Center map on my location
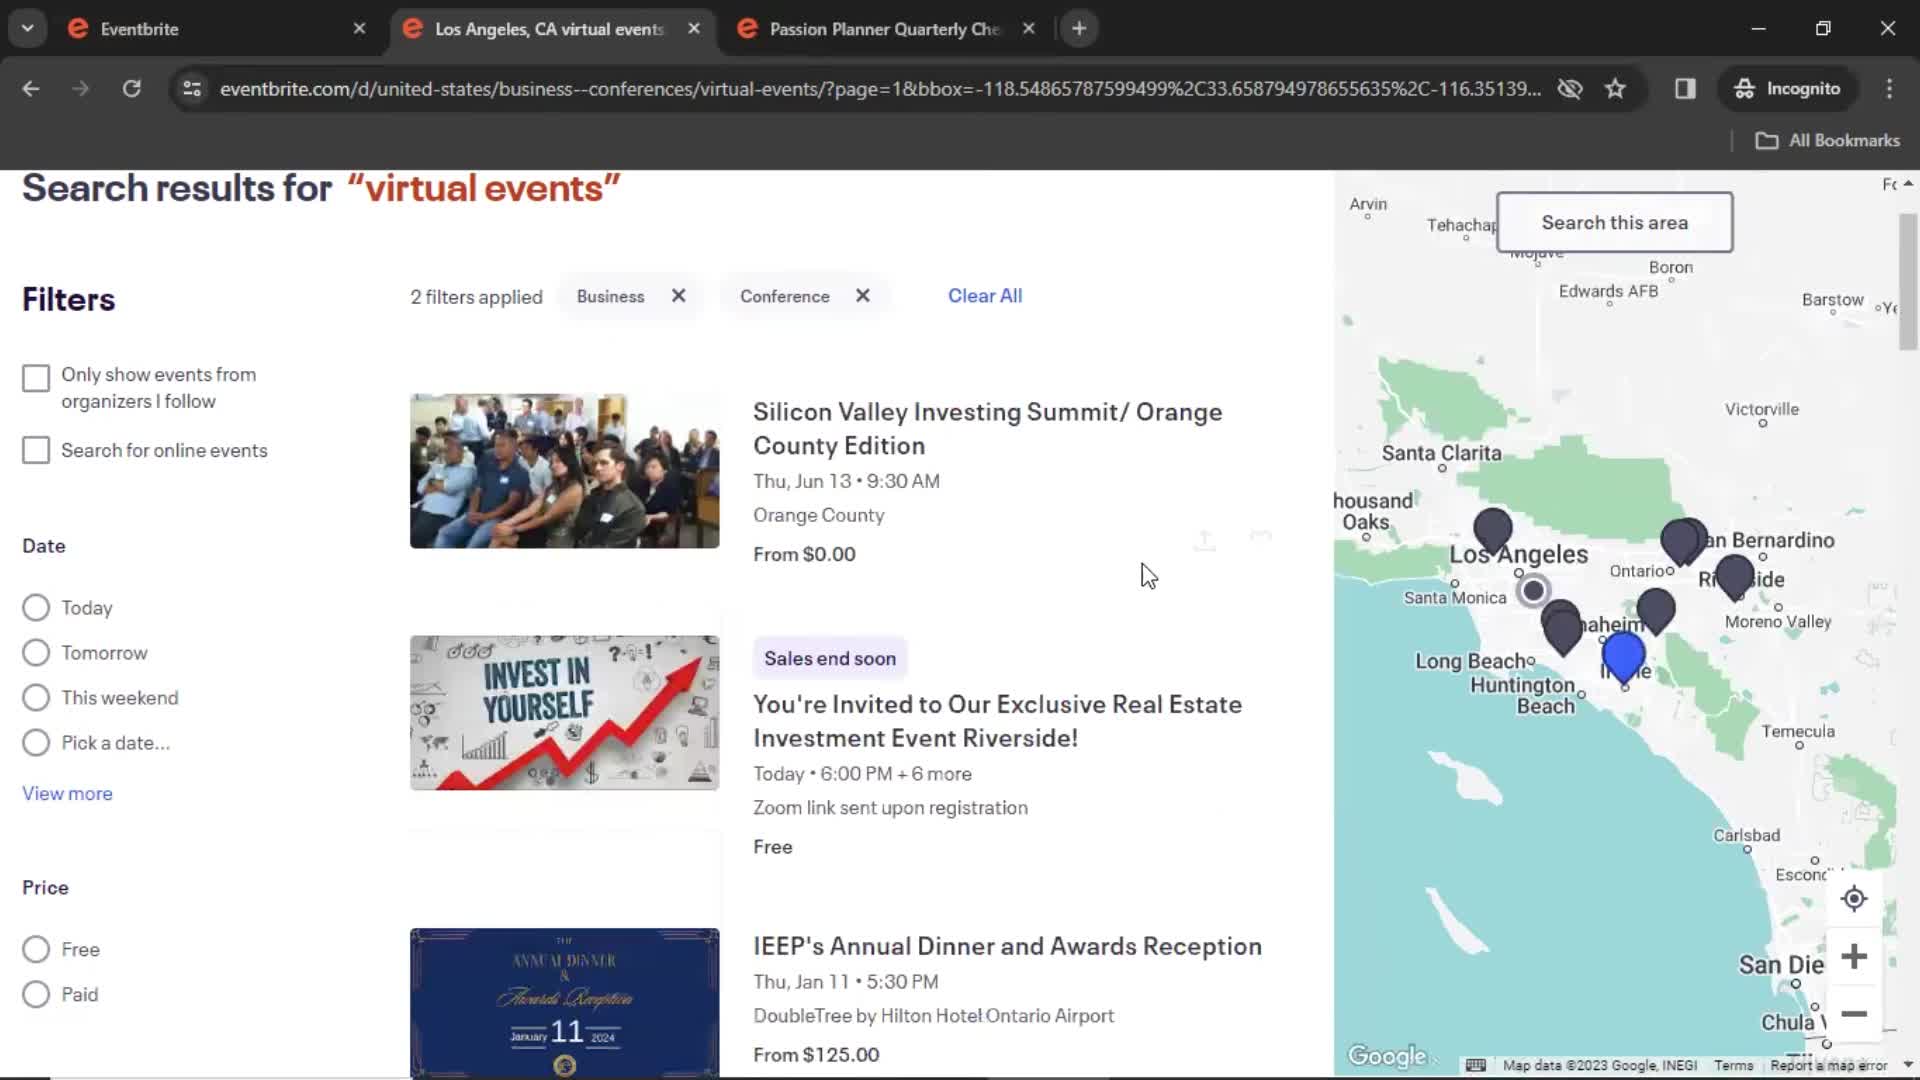The width and height of the screenshot is (1920, 1080). [x=1854, y=899]
